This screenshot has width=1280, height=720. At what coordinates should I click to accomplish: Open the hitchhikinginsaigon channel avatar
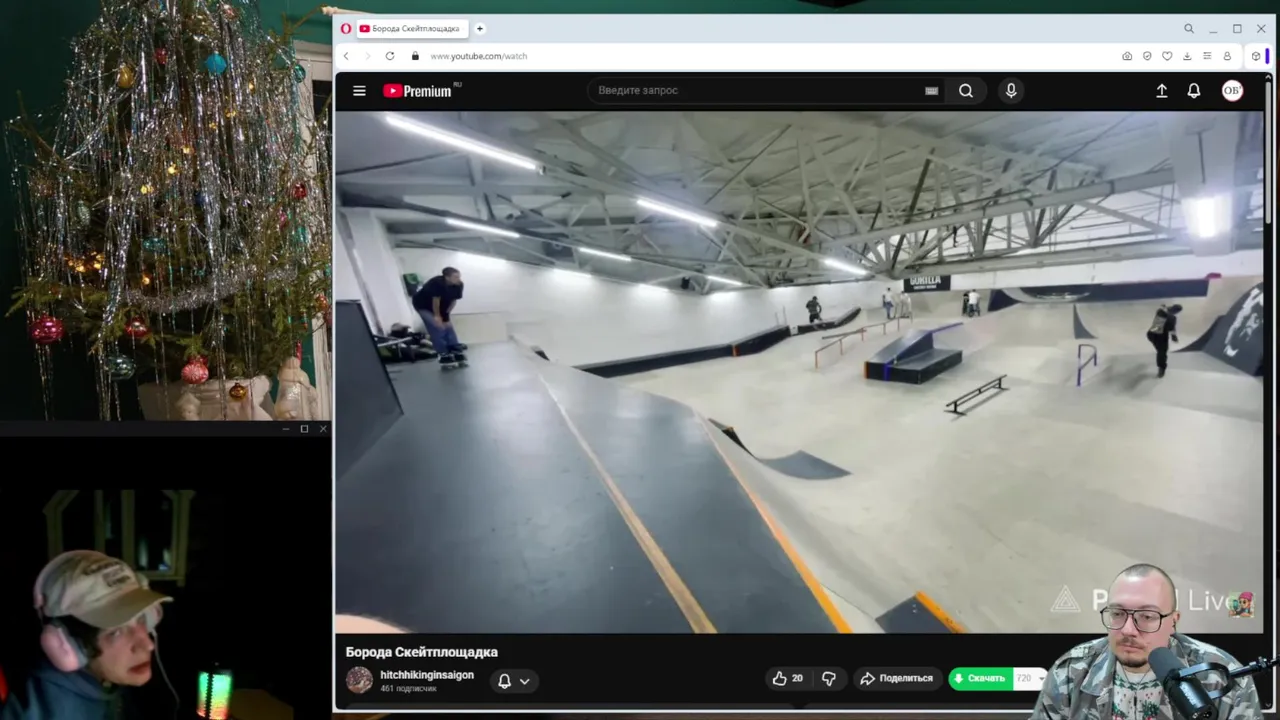[359, 680]
